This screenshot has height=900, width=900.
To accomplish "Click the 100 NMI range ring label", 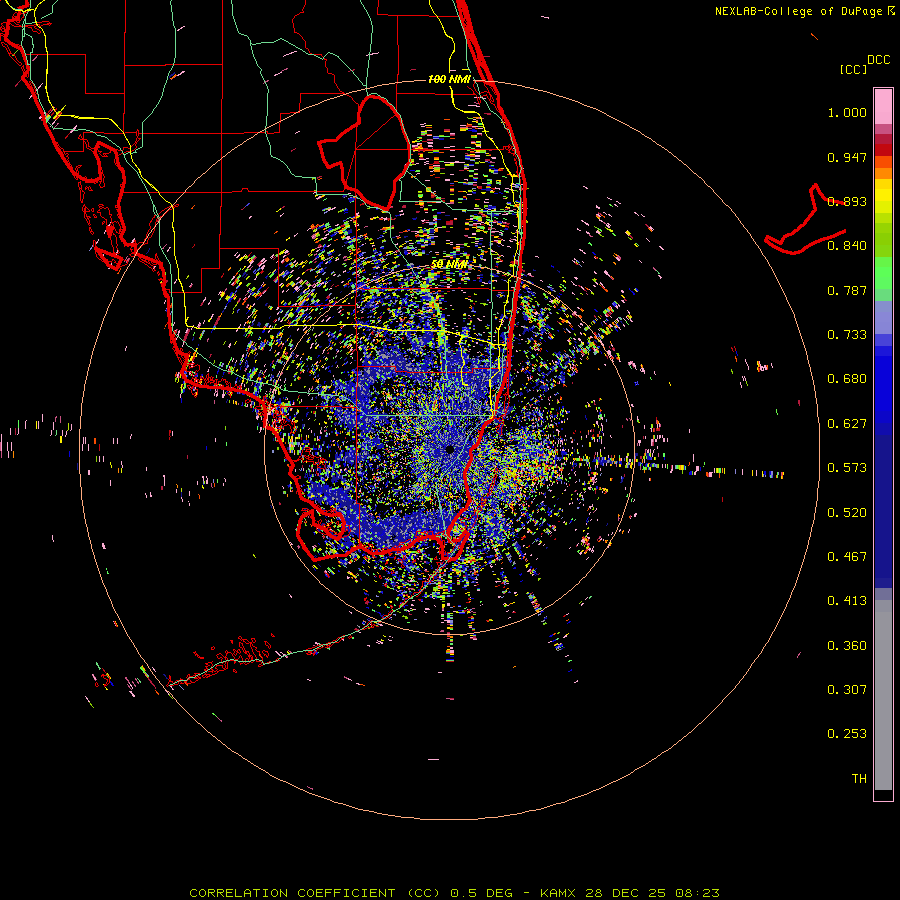I will click(x=449, y=79).
